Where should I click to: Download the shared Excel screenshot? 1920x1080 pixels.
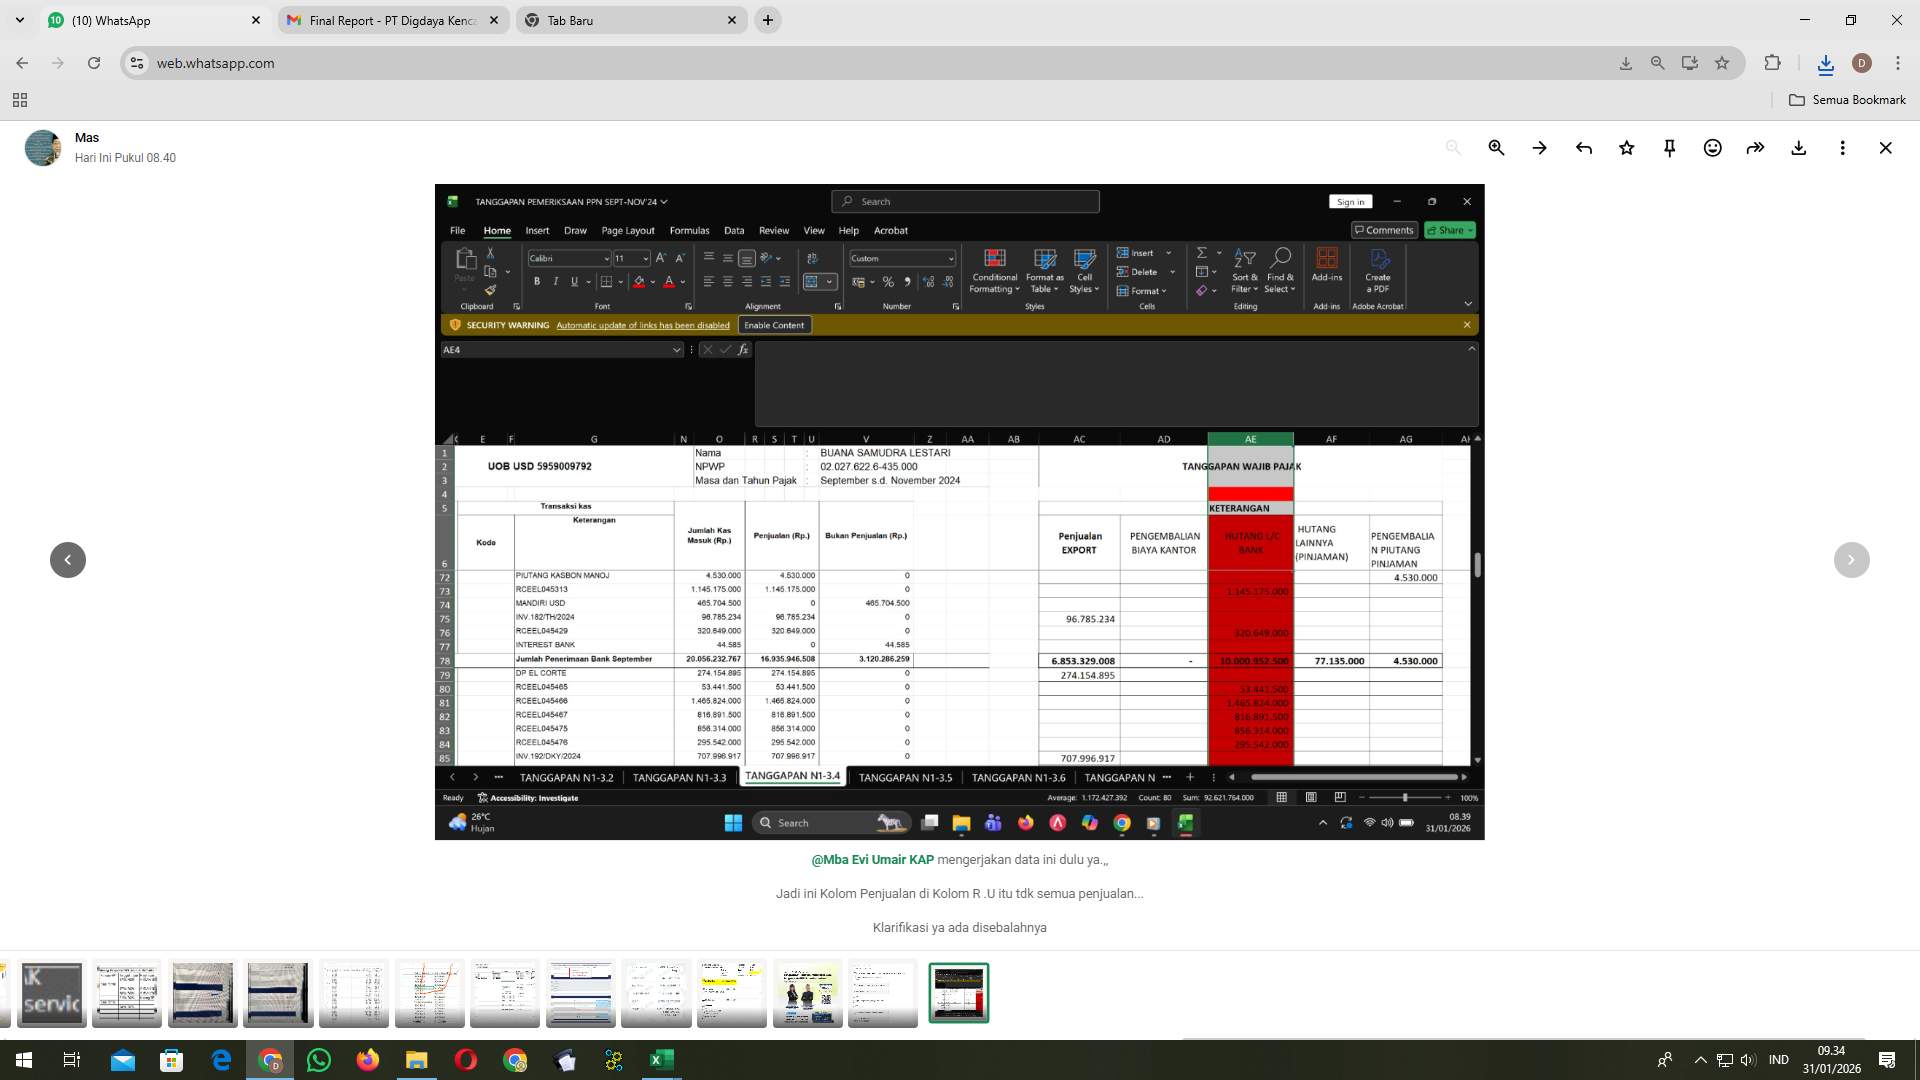click(x=1799, y=147)
